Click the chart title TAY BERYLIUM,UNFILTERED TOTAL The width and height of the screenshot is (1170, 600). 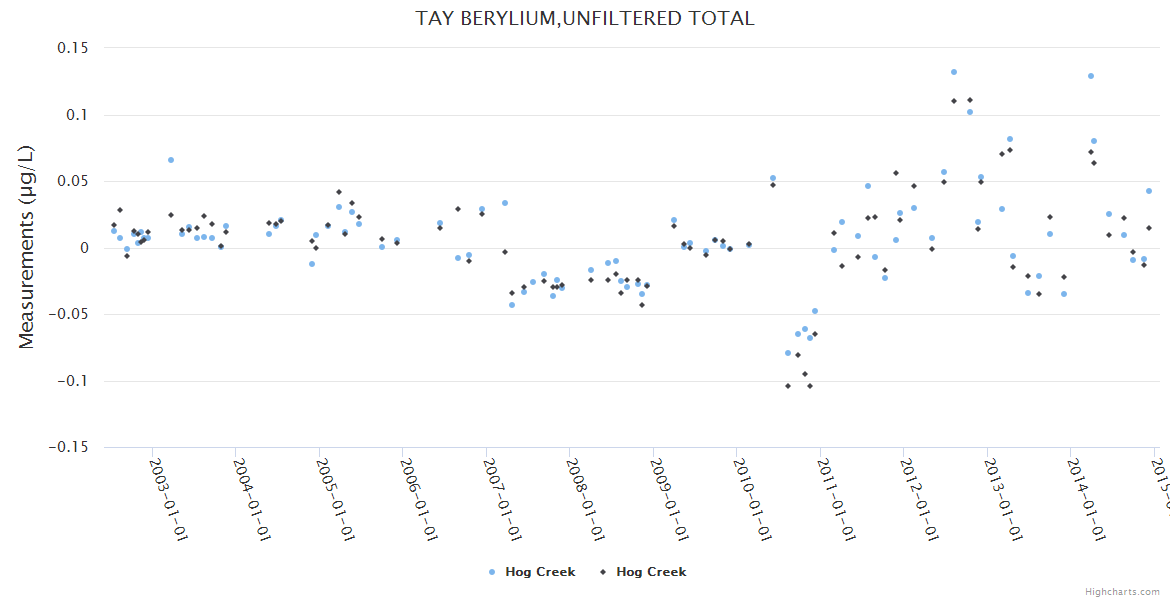coord(585,18)
